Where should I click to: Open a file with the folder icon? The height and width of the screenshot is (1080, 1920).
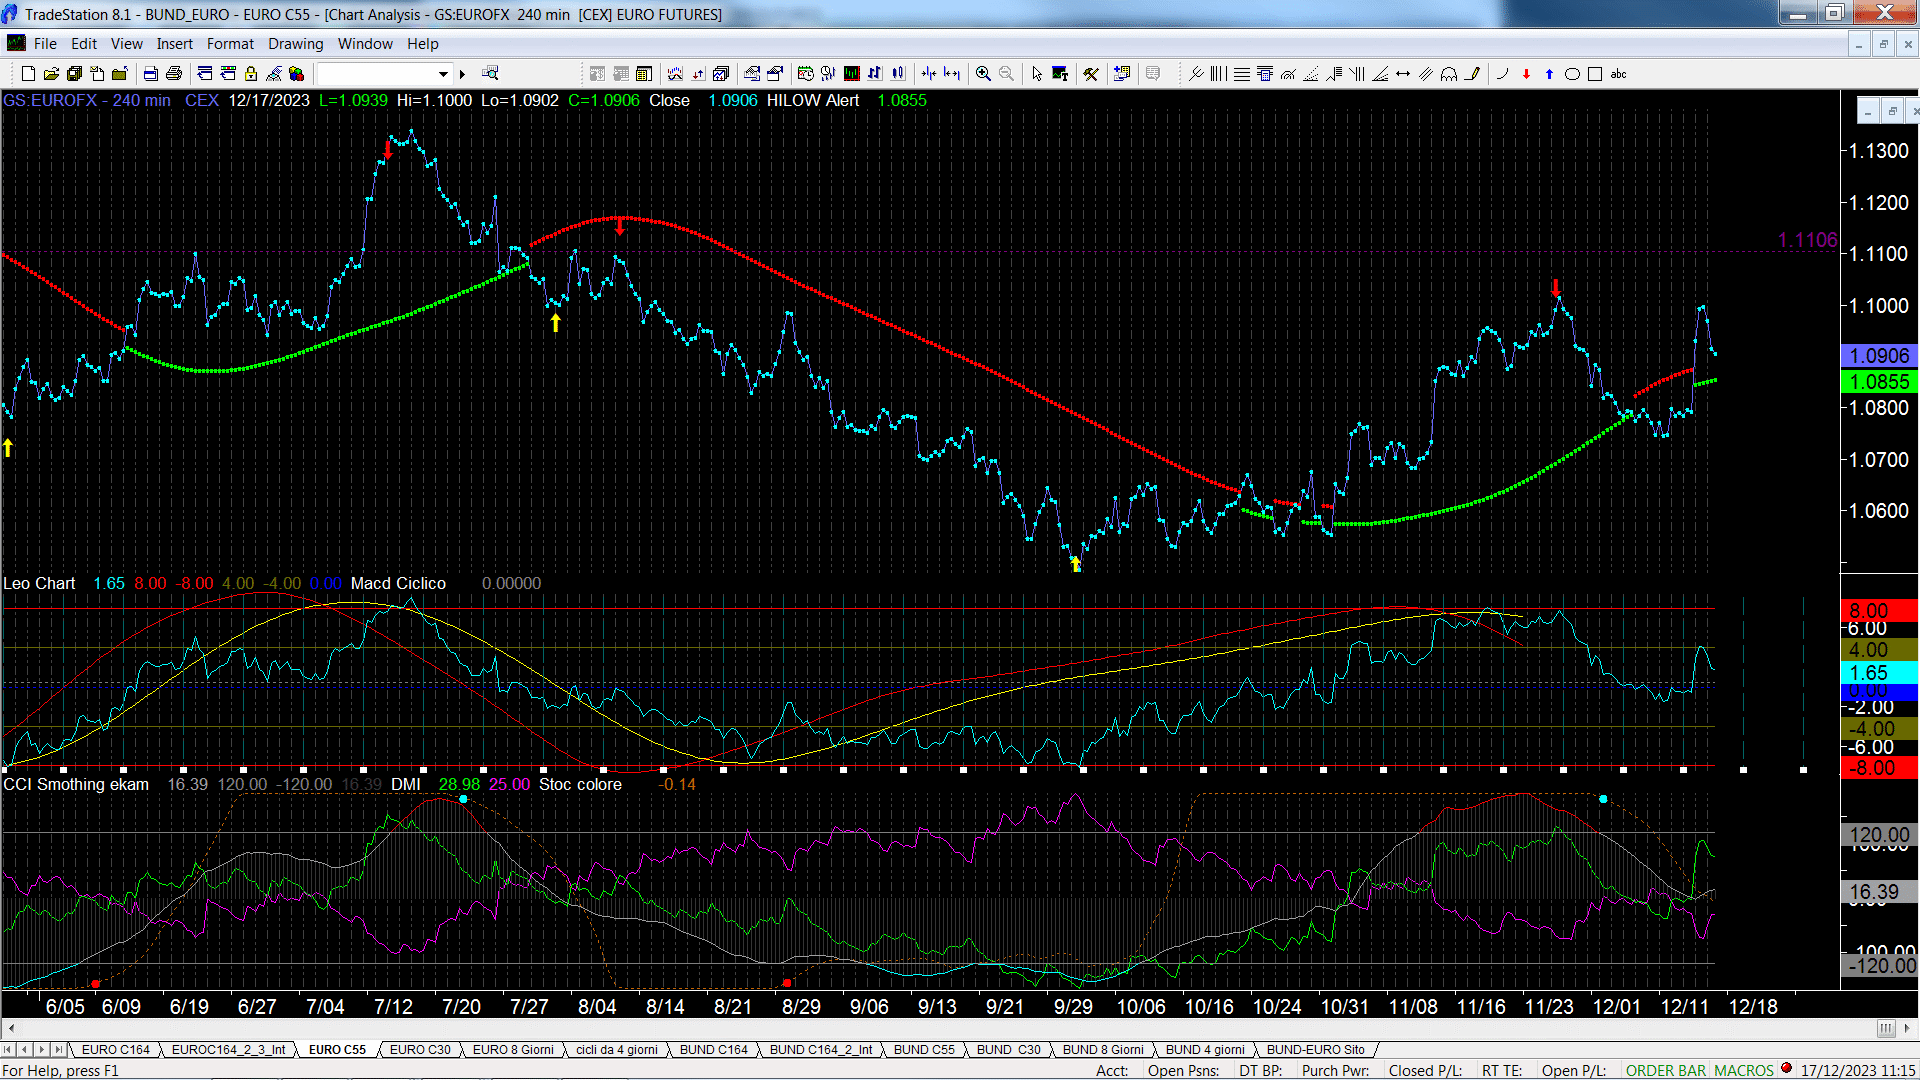tap(51, 74)
